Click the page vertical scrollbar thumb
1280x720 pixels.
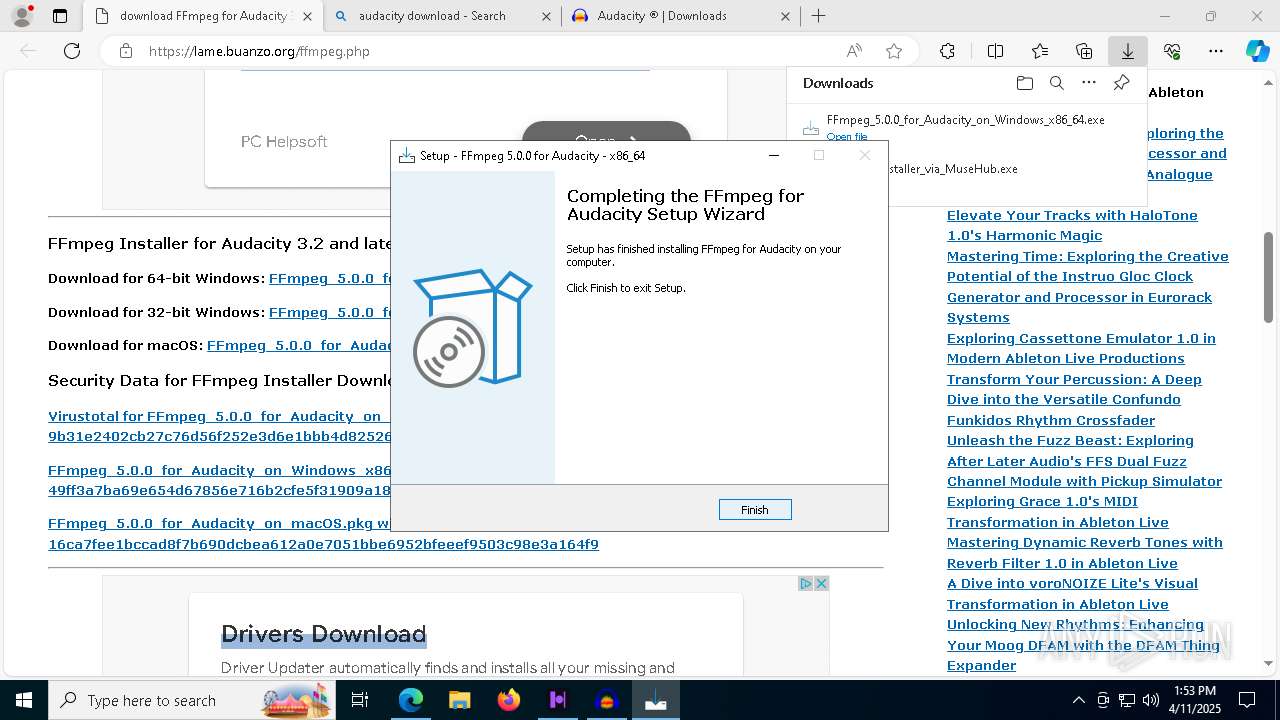pyautogui.click(x=1268, y=277)
